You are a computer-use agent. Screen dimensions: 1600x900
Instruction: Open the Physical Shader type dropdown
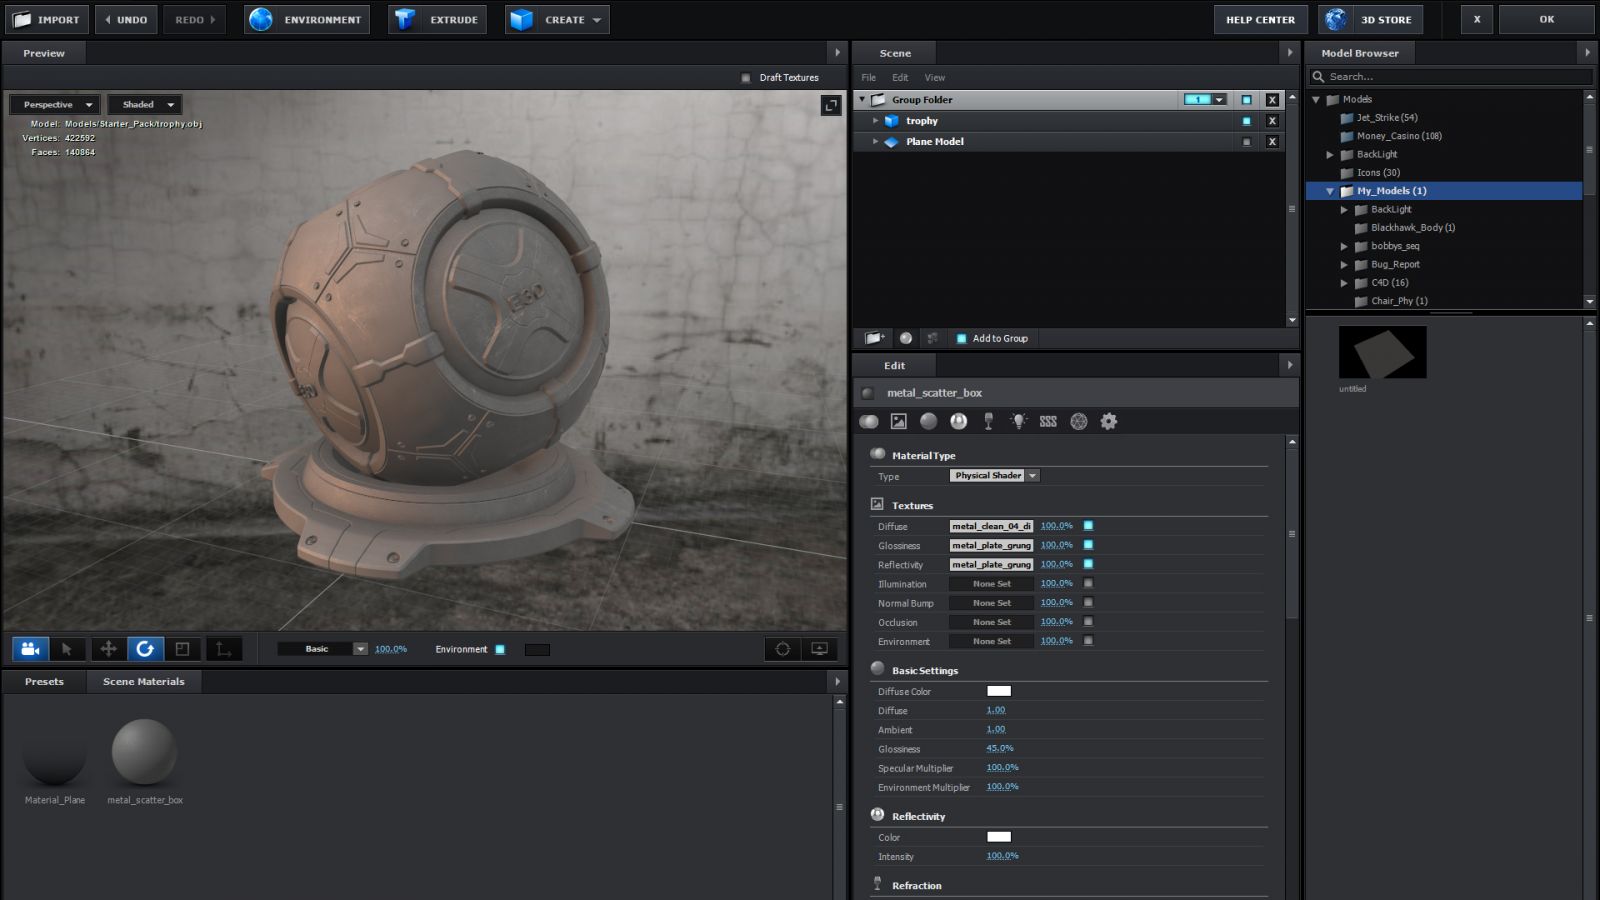(1032, 476)
